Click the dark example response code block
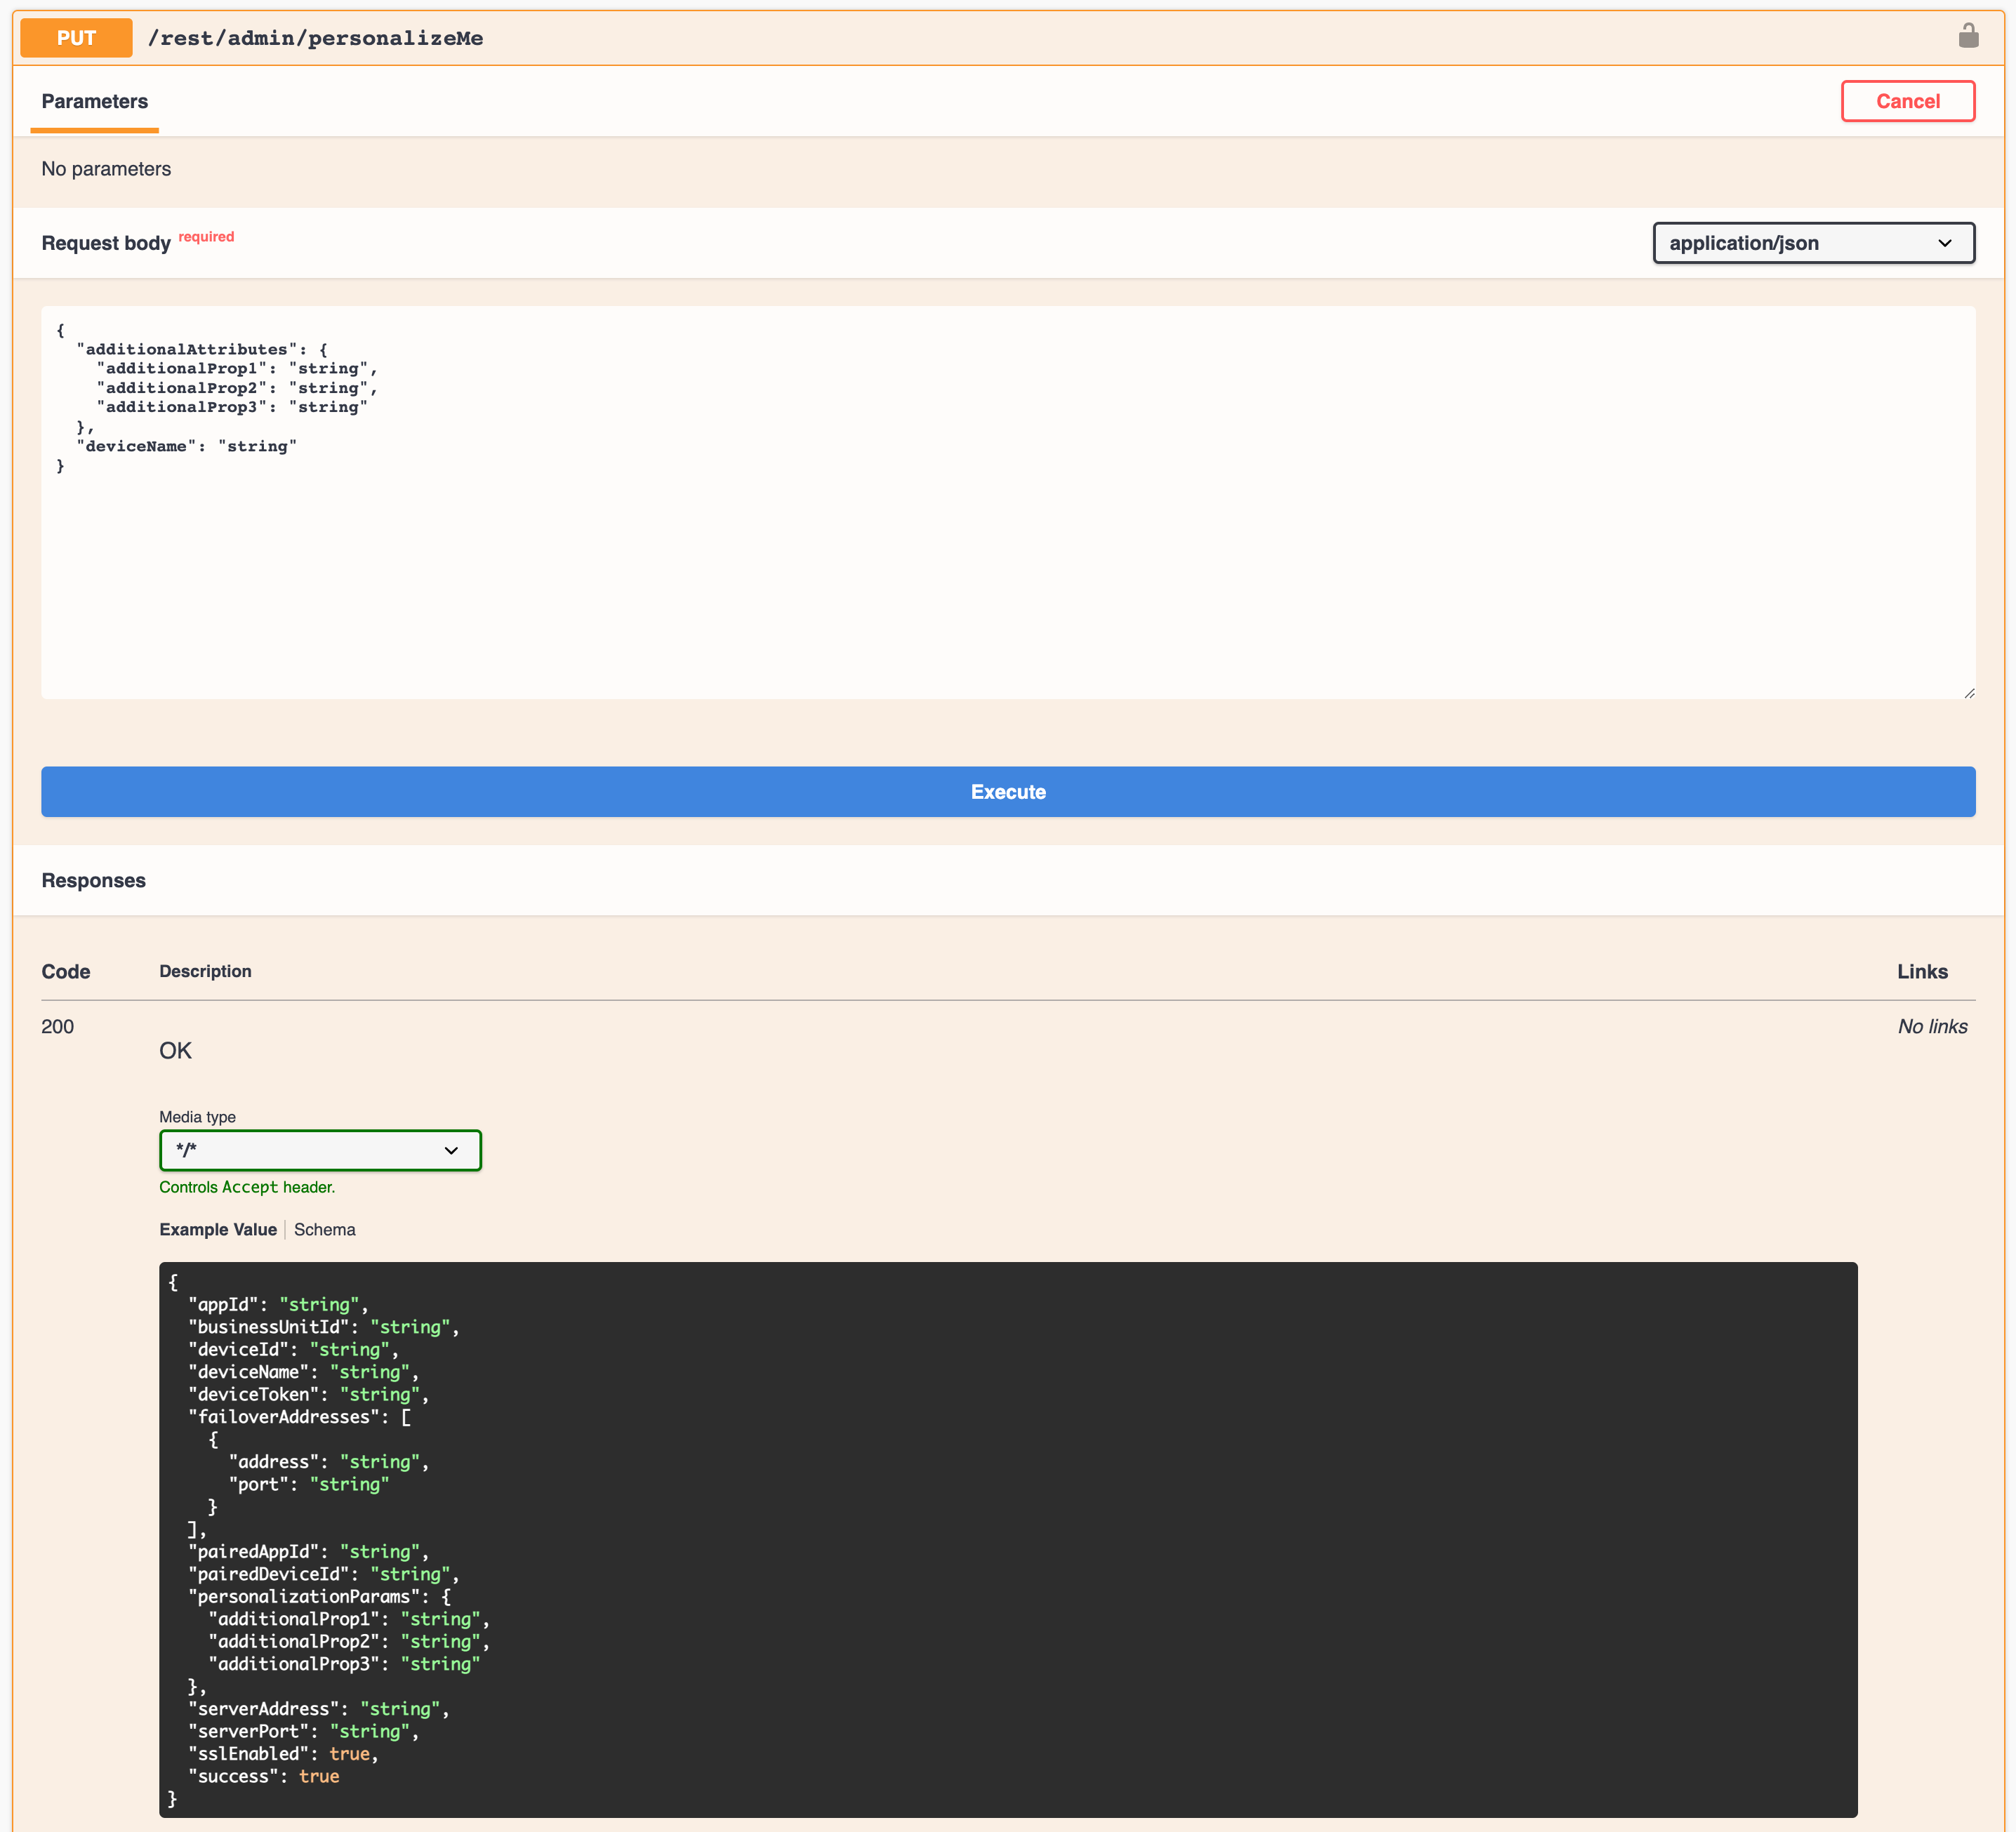 coord(1007,1539)
